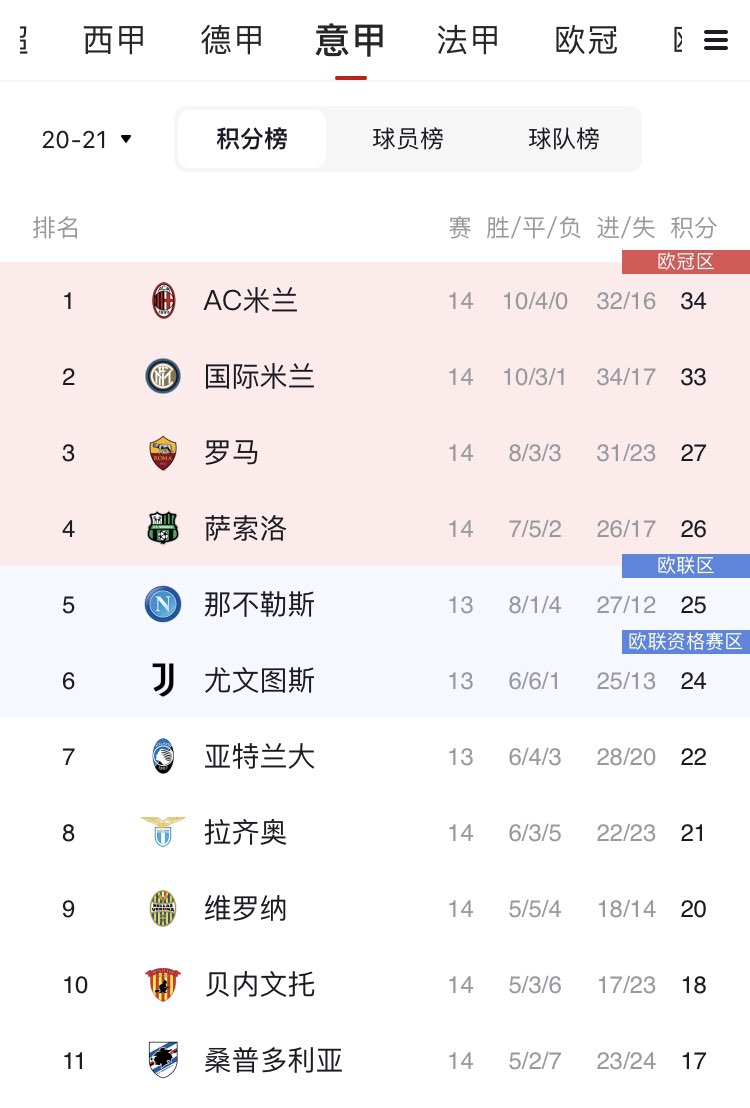Tap the Sampdoria club crest

[x=163, y=1060]
